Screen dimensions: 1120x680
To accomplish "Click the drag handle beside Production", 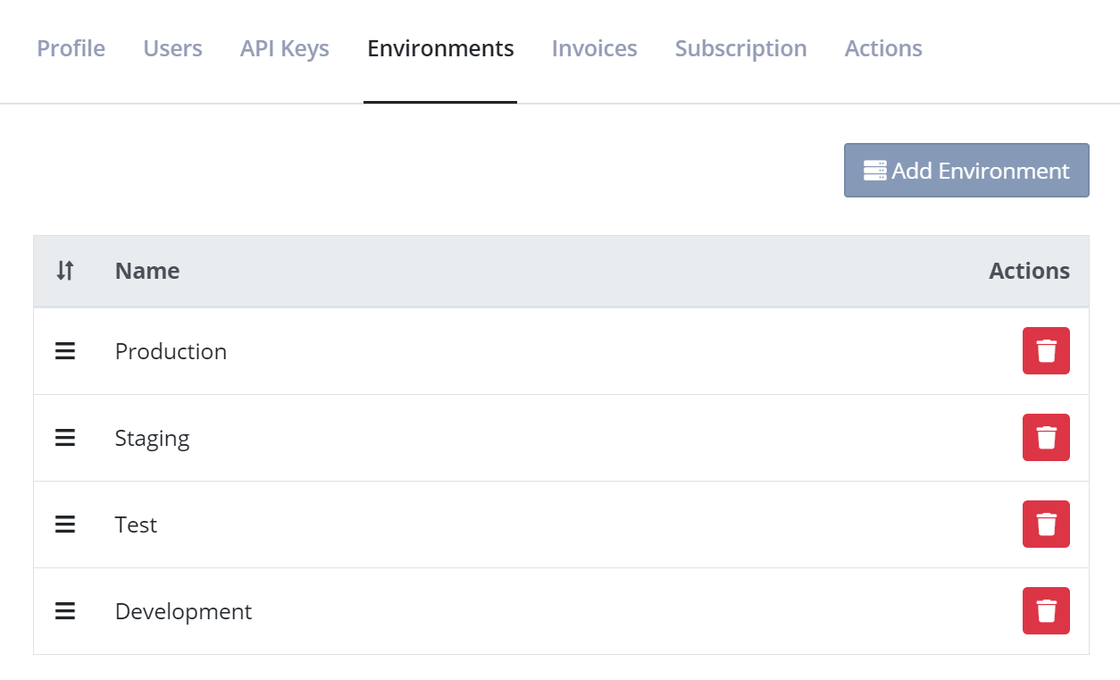I will coord(65,351).
